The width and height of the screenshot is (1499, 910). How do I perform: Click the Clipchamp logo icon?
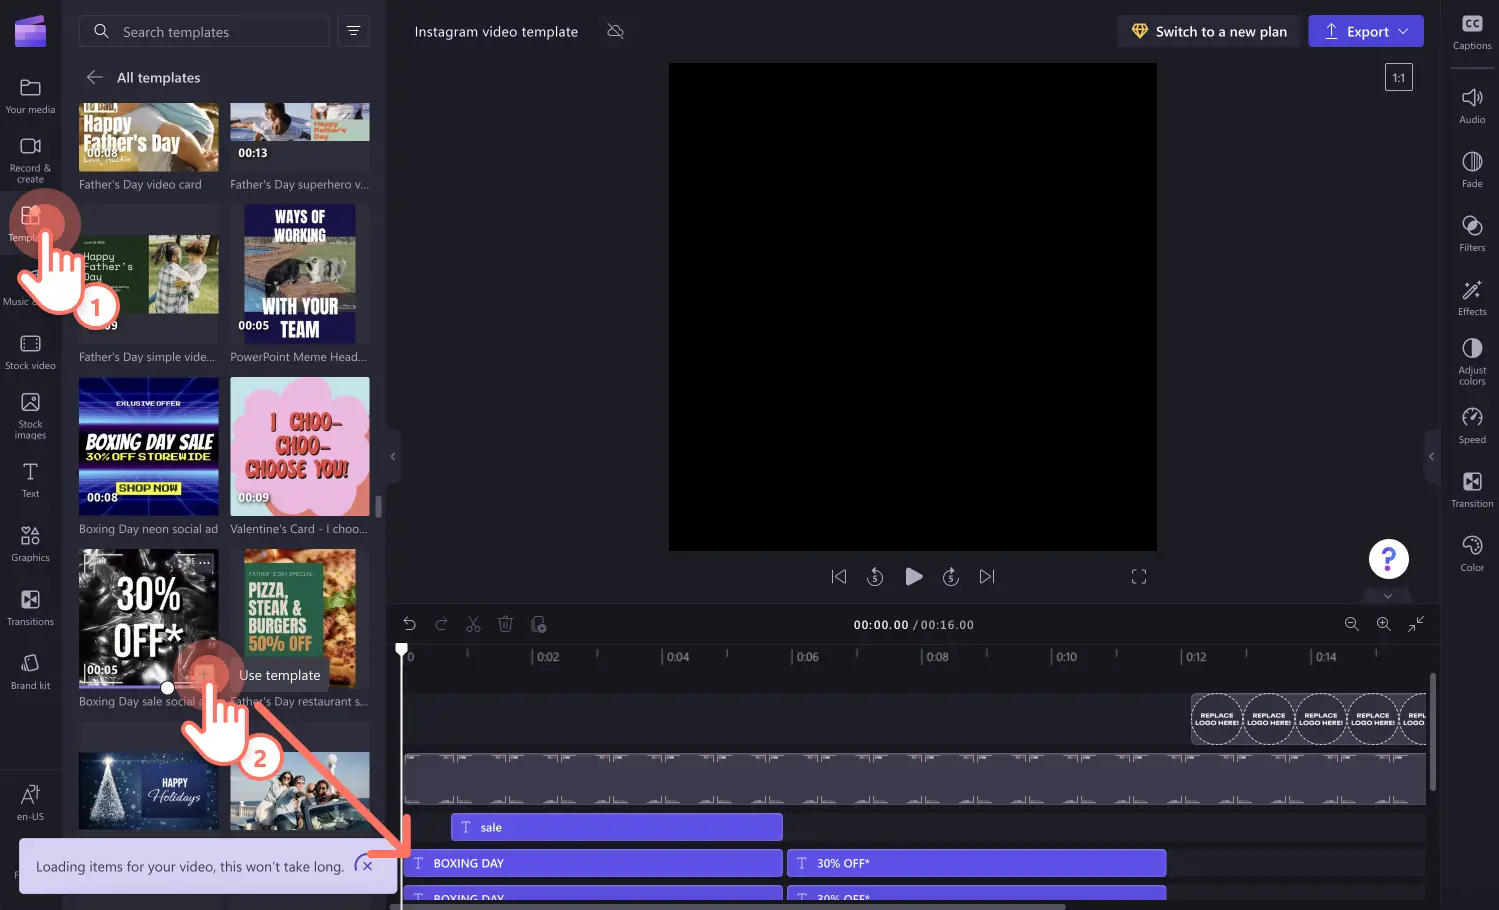tap(30, 31)
